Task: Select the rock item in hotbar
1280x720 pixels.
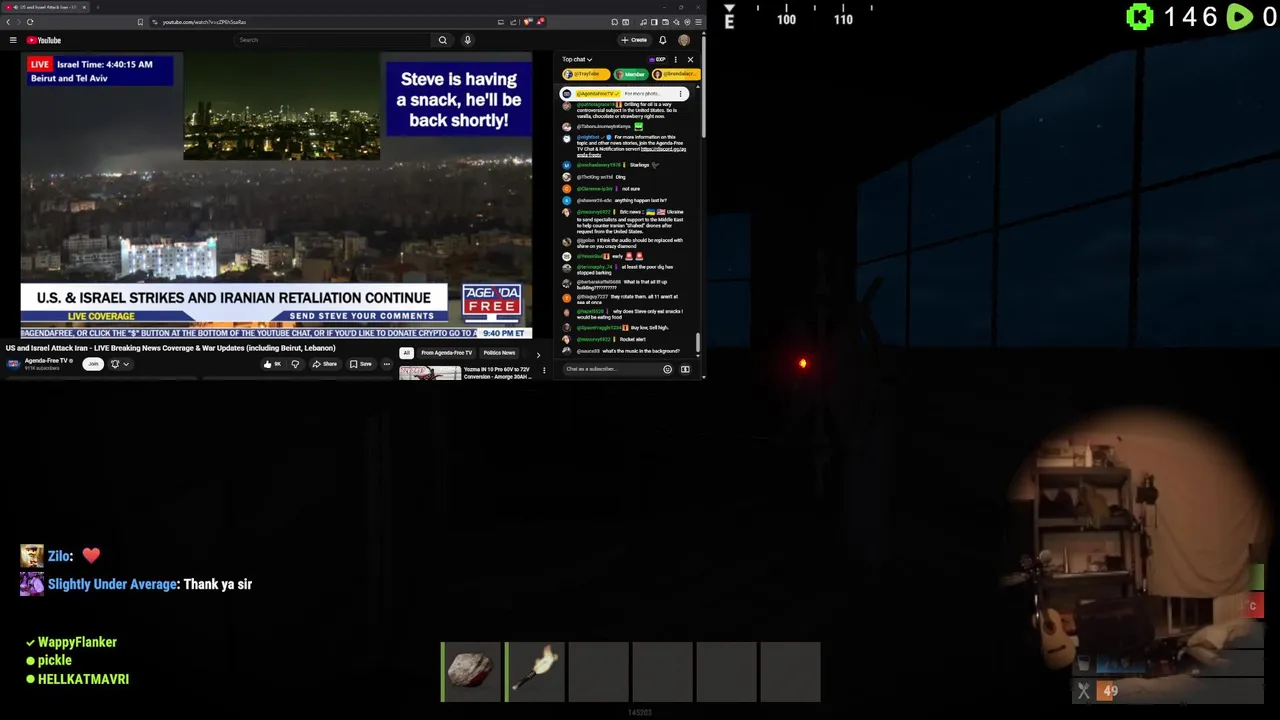Action: point(470,671)
